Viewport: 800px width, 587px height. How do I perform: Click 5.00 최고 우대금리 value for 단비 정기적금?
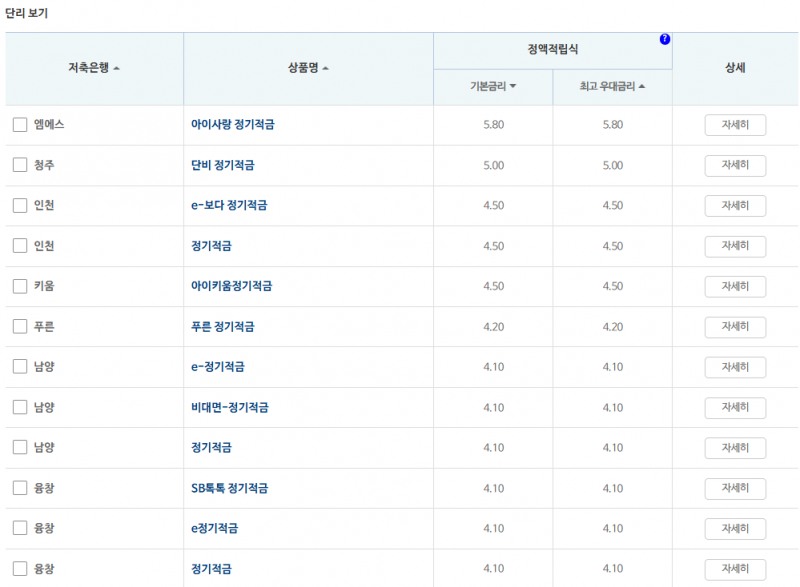(x=613, y=165)
